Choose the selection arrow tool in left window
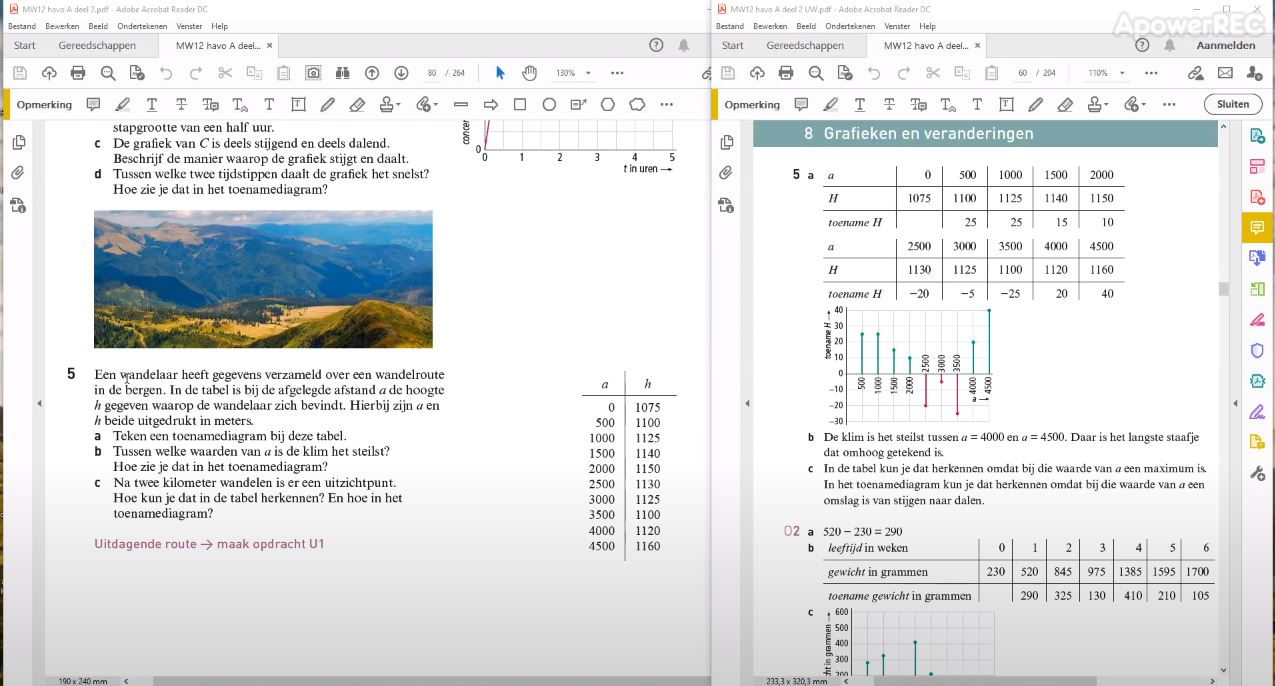 pyautogui.click(x=500, y=73)
